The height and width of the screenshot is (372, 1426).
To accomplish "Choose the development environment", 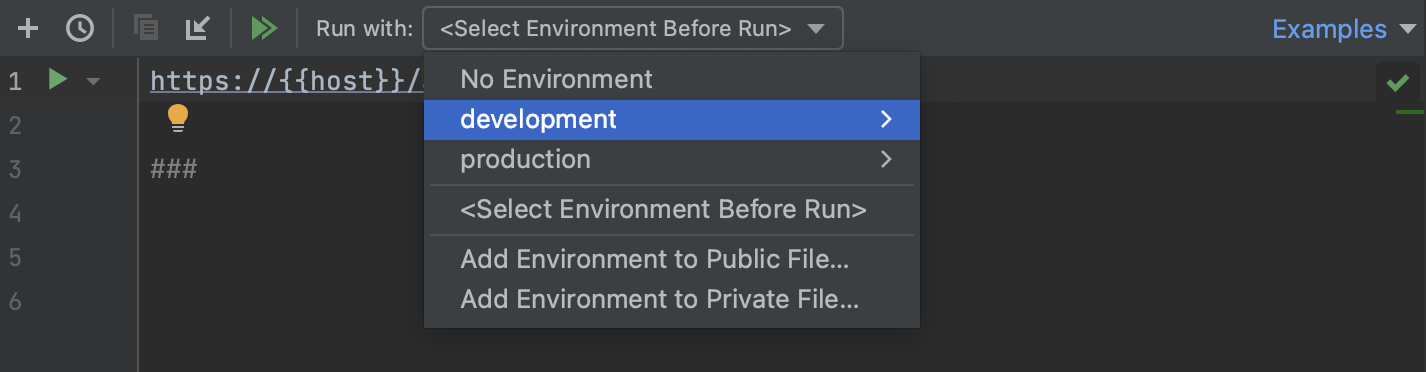I will 672,119.
